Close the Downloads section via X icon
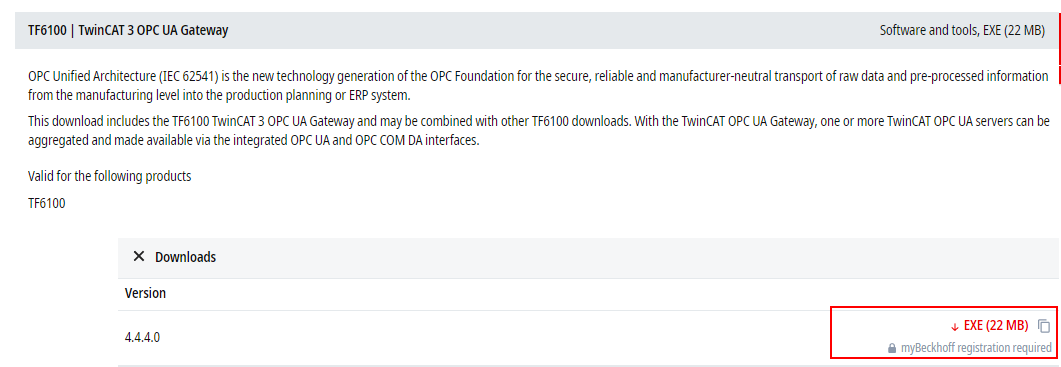This screenshot has width=1061, height=367. point(139,257)
